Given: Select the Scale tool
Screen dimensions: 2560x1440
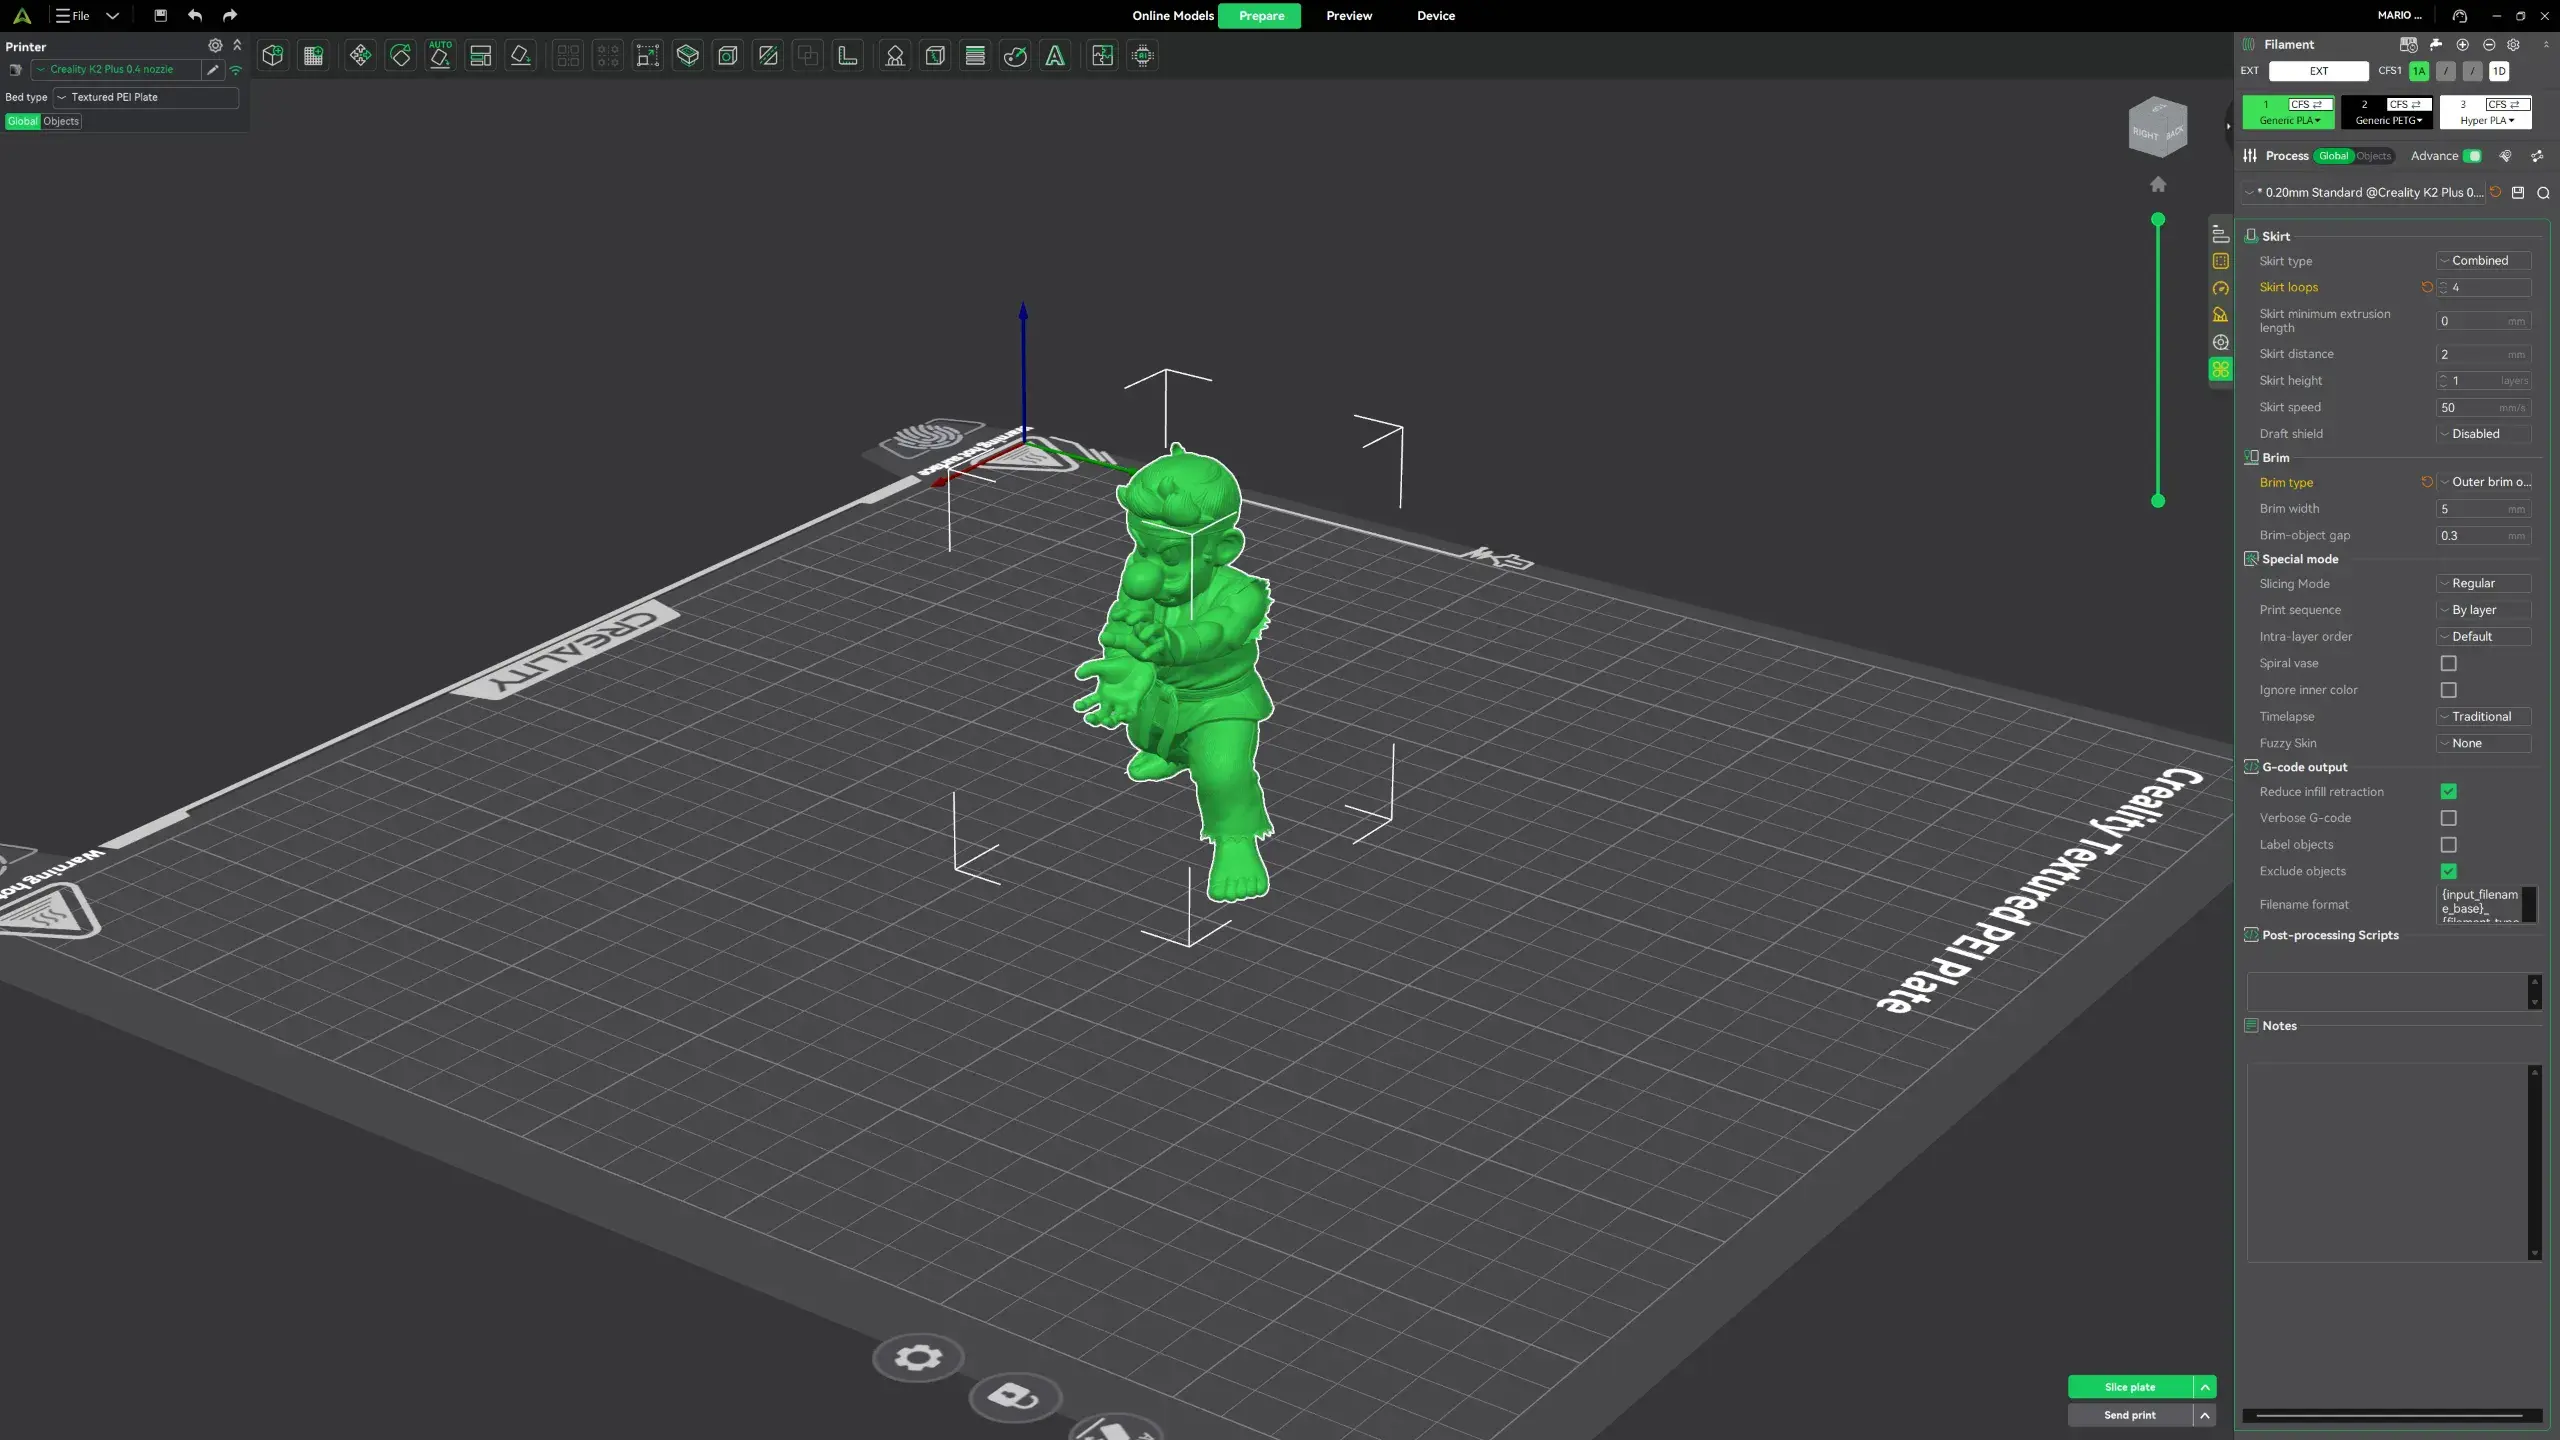Looking at the screenshot, I should tap(648, 56).
